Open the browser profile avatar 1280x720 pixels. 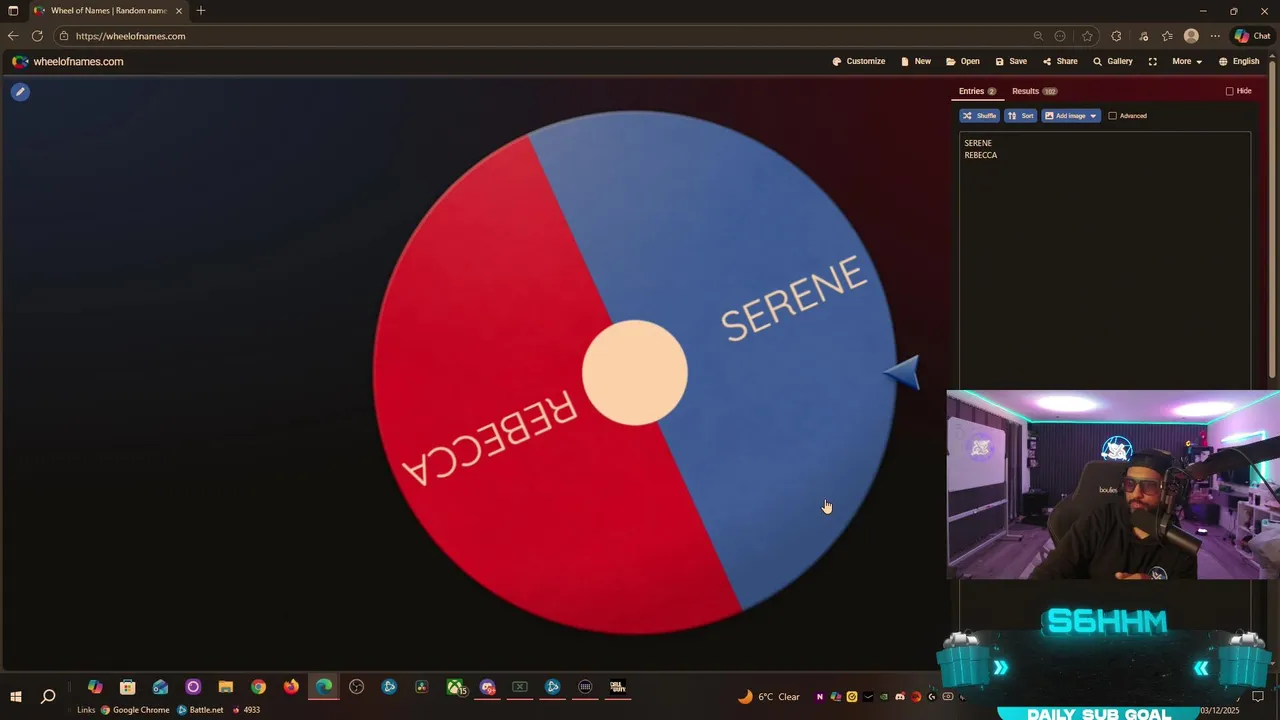click(1191, 36)
